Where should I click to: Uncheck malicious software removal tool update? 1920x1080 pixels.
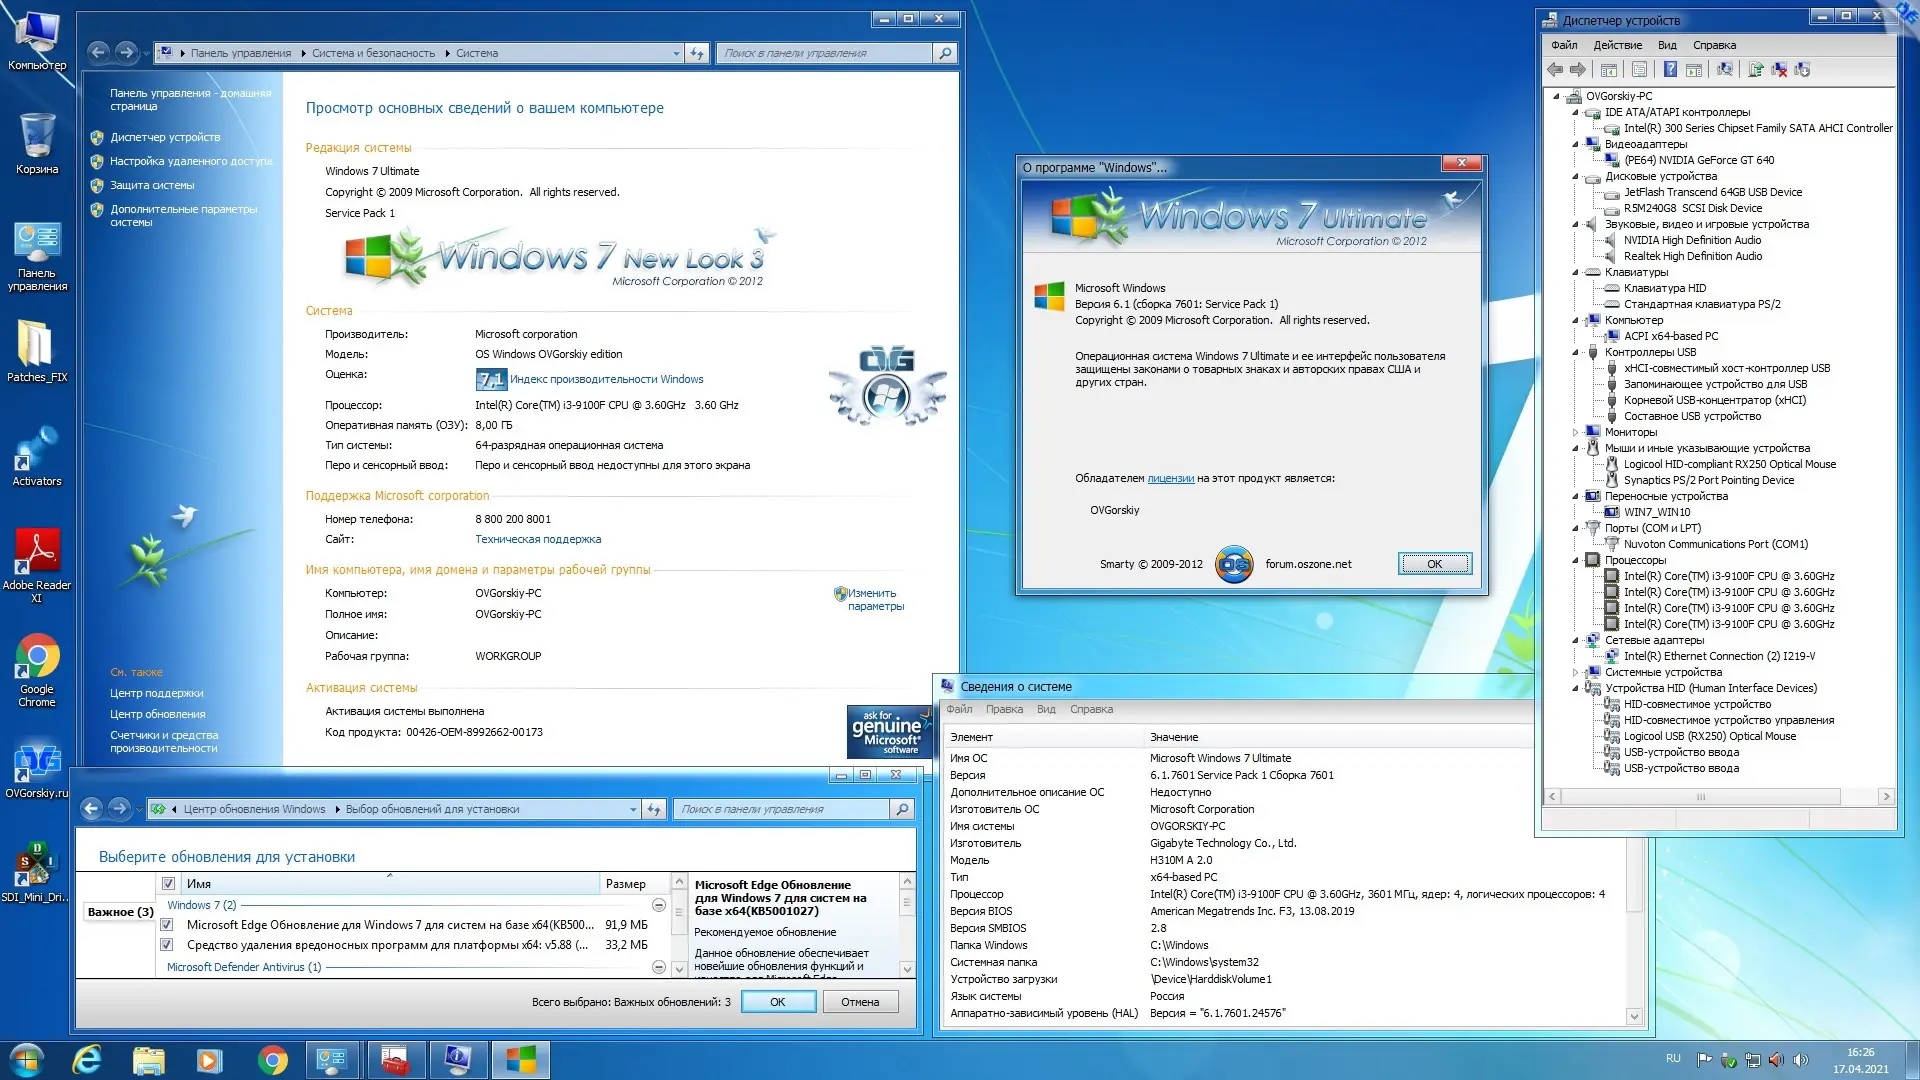coord(167,945)
